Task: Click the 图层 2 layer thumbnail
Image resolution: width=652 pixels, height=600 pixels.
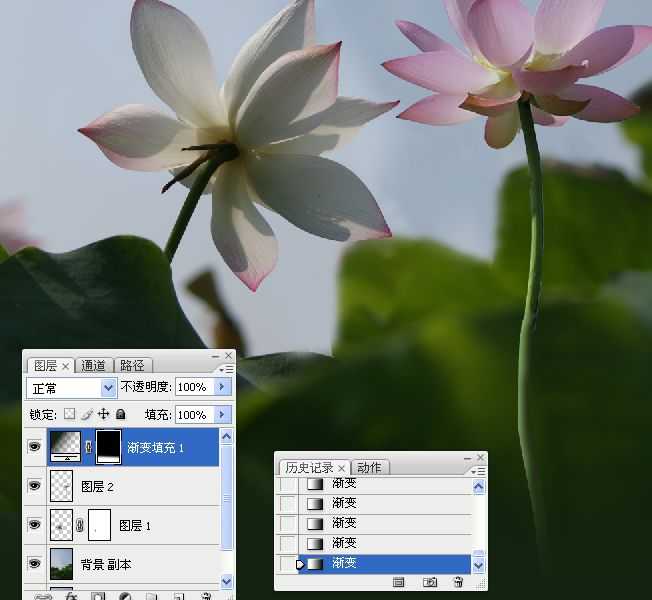Action: [62, 486]
